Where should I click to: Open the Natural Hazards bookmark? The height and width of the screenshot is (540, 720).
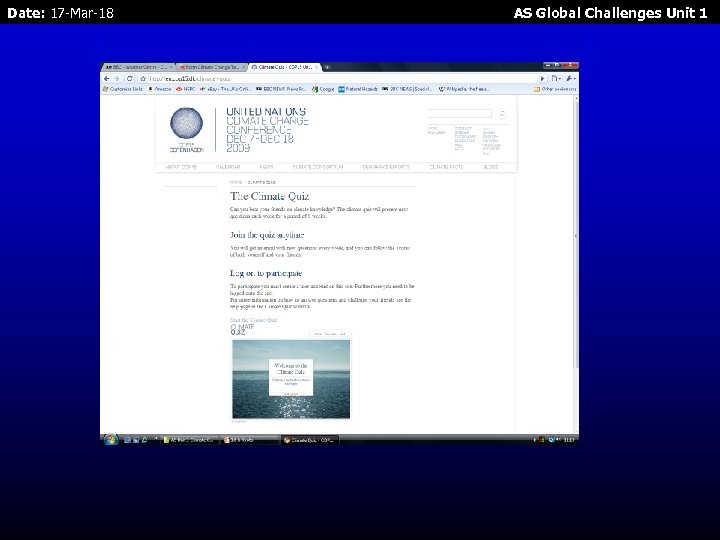(358, 89)
